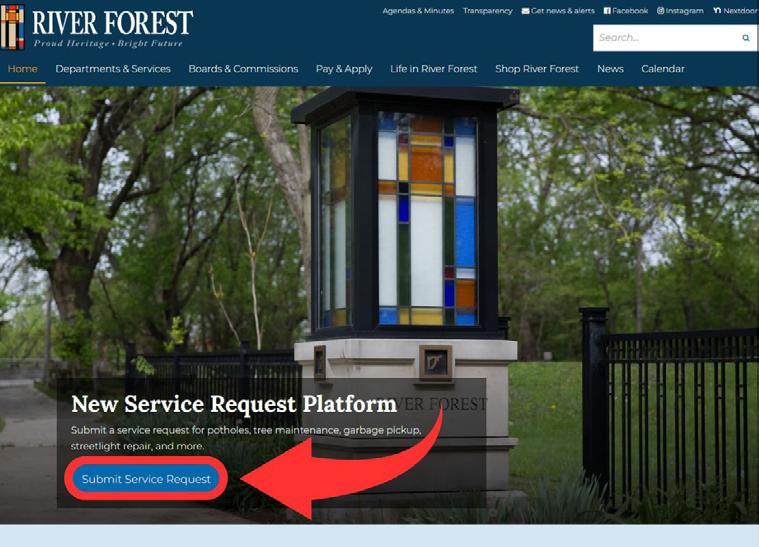This screenshot has height=547, width=759.
Task: Open the Calendar menu item
Action: click(x=663, y=69)
